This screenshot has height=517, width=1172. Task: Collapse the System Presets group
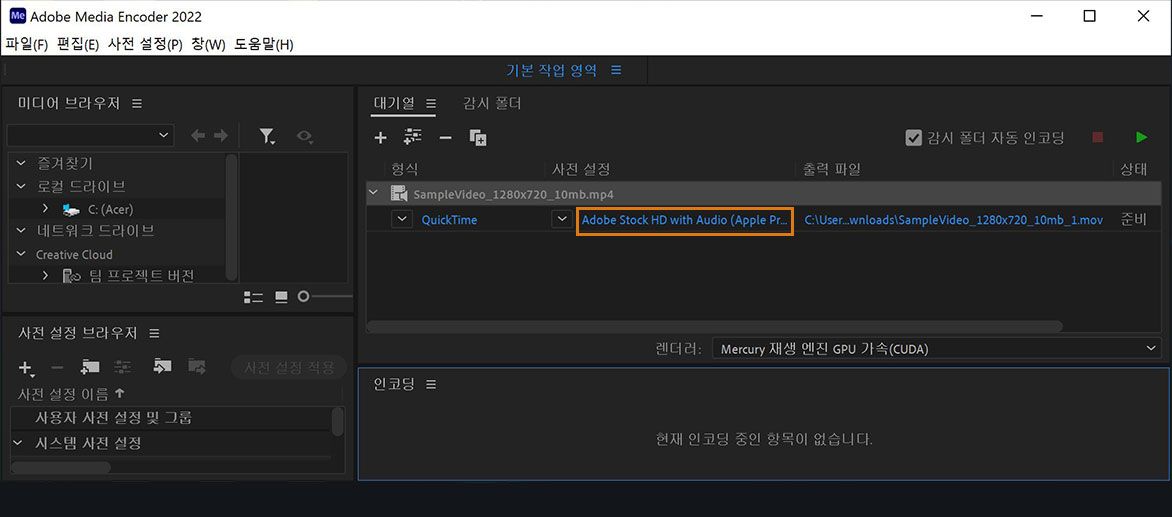pyautogui.click(x=18, y=443)
